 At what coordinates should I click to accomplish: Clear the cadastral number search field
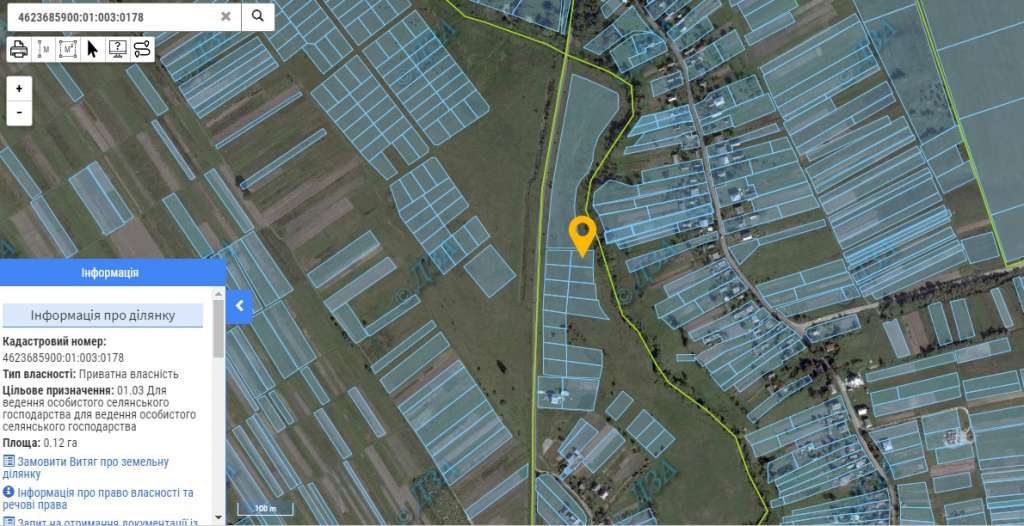pyautogui.click(x=226, y=16)
